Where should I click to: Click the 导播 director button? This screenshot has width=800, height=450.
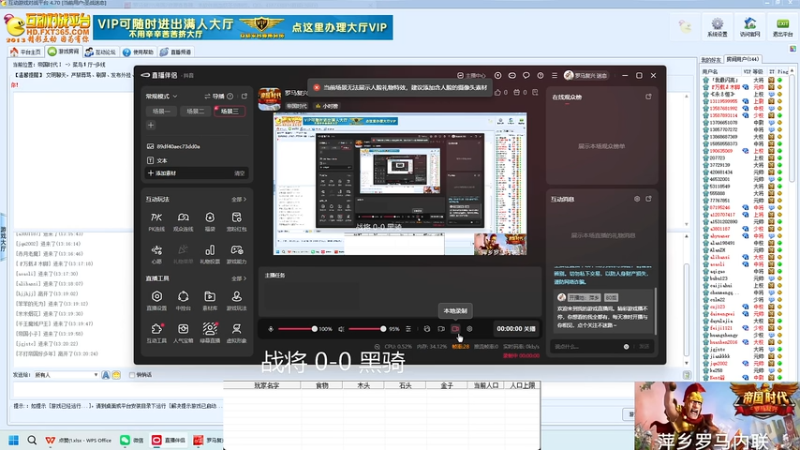[x=215, y=96]
